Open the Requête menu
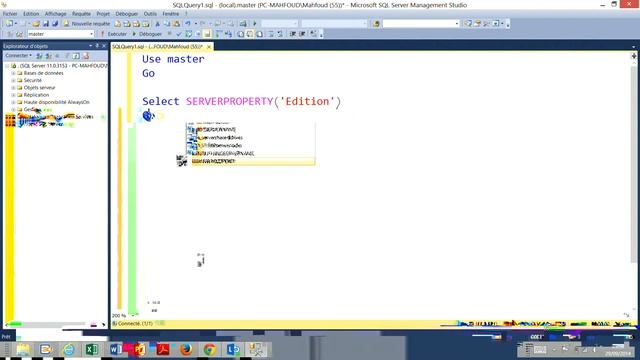 [81, 13]
